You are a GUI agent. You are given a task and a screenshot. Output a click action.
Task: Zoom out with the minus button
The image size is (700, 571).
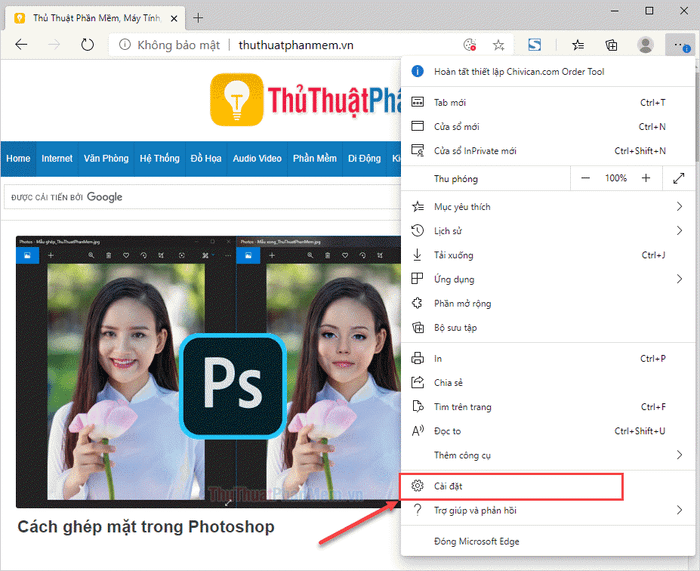coord(585,178)
